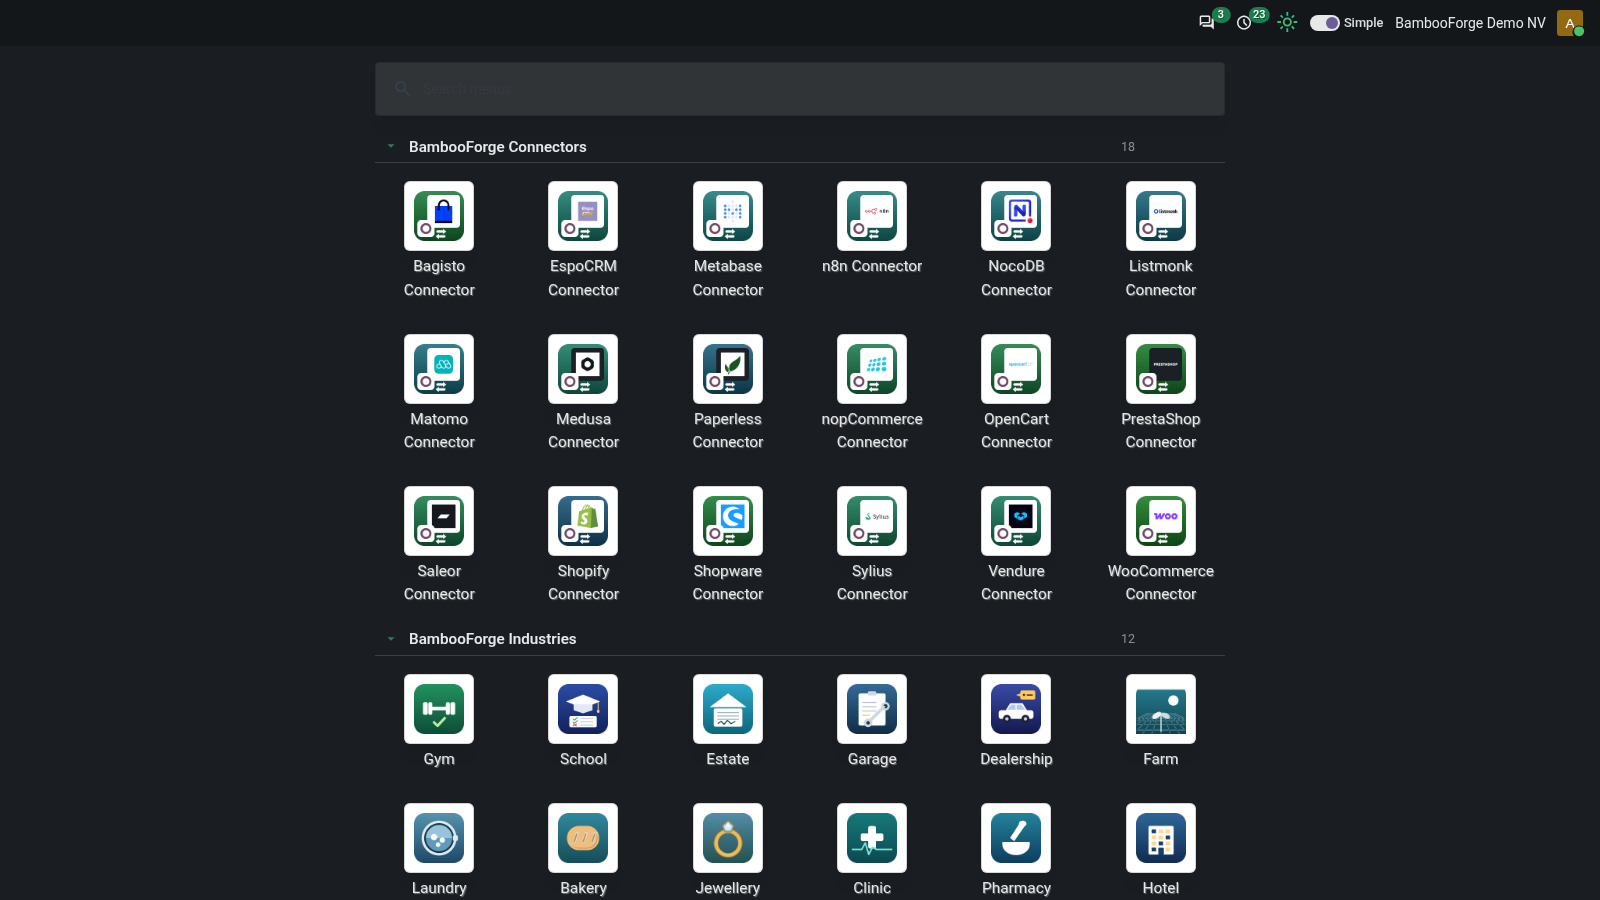
Task: Open the activities clock with 23 badge
Action: 1244,22
